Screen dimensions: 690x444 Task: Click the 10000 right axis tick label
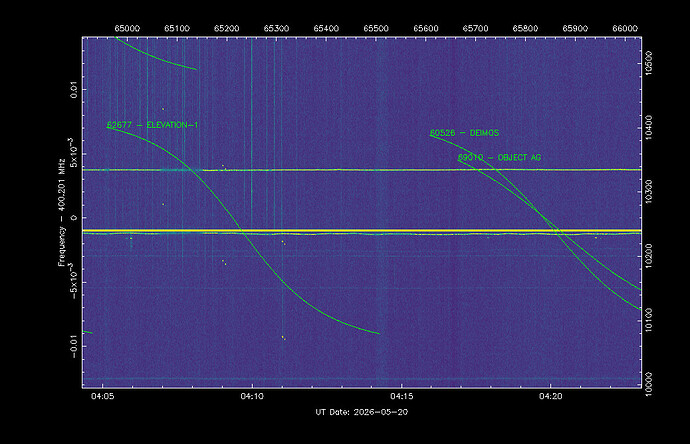(x=648, y=384)
